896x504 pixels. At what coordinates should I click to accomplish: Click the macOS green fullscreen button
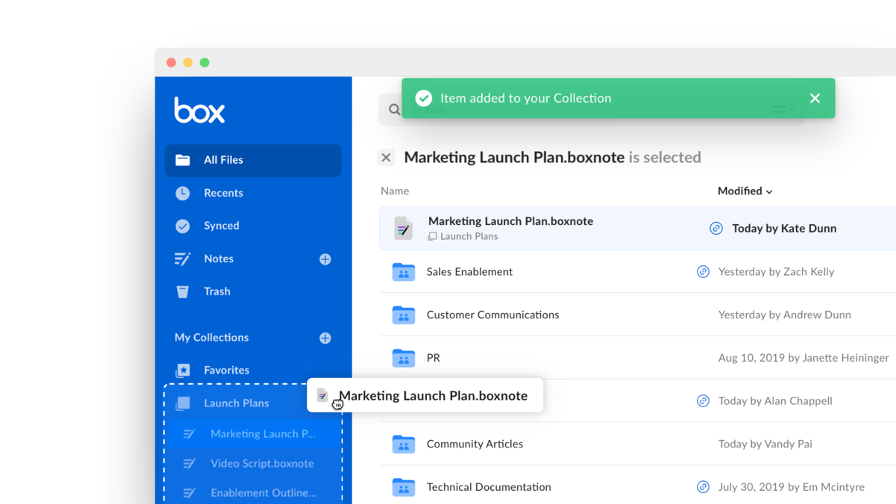(x=205, y=62)
